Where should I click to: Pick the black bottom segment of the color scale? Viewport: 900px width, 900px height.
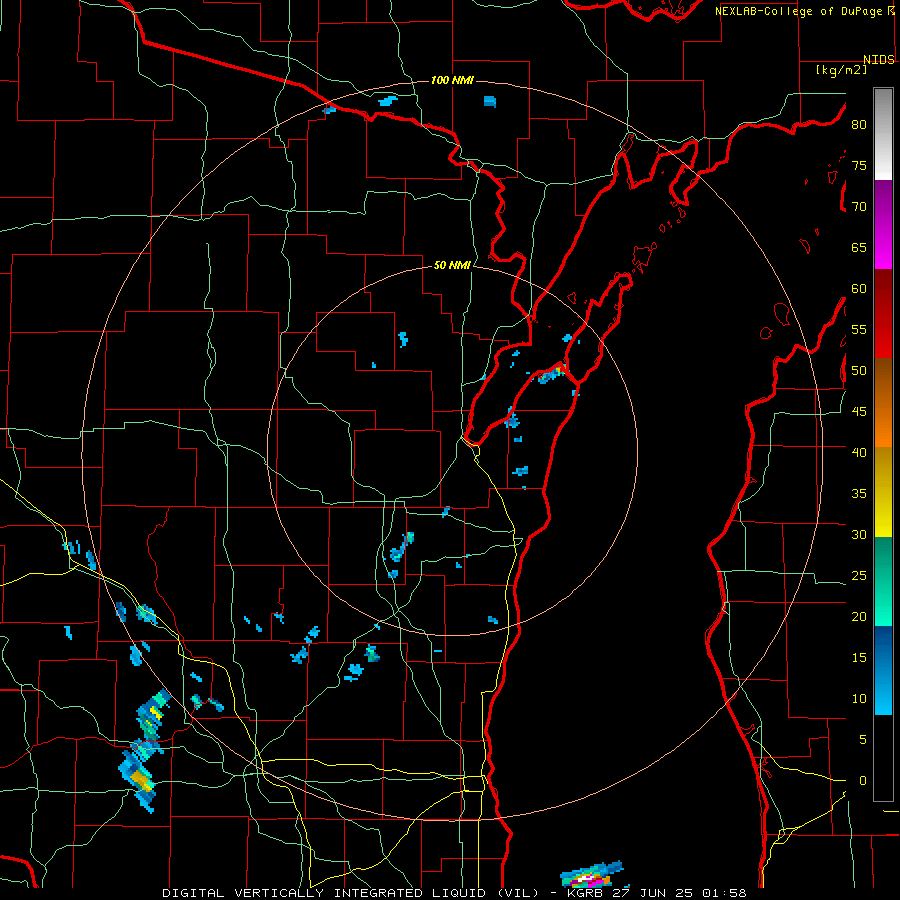[883, 758]
